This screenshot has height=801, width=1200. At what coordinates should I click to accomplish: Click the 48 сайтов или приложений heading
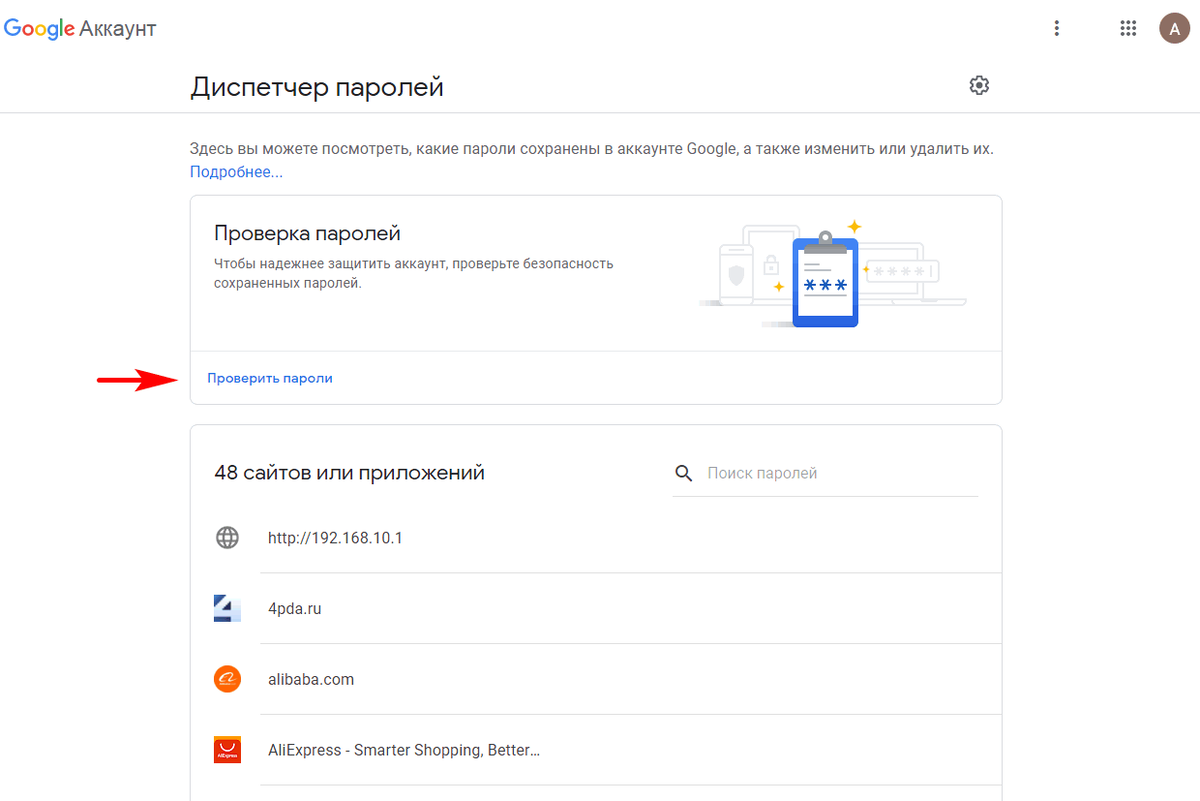349,473
